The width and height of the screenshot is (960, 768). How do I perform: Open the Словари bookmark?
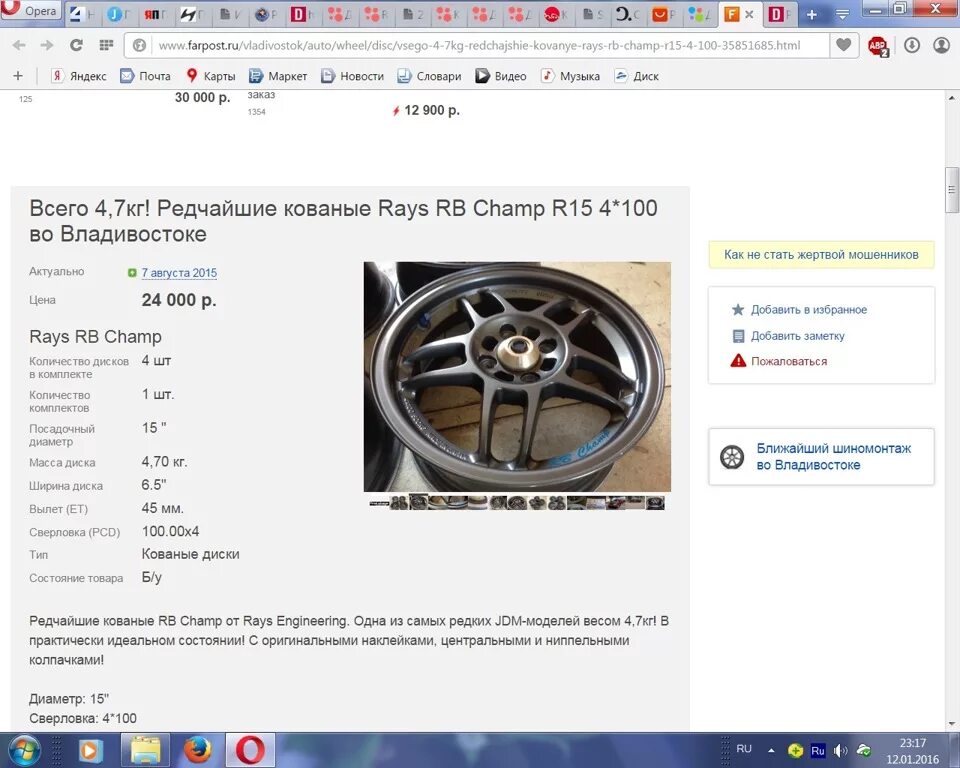(x=429, y=76)
